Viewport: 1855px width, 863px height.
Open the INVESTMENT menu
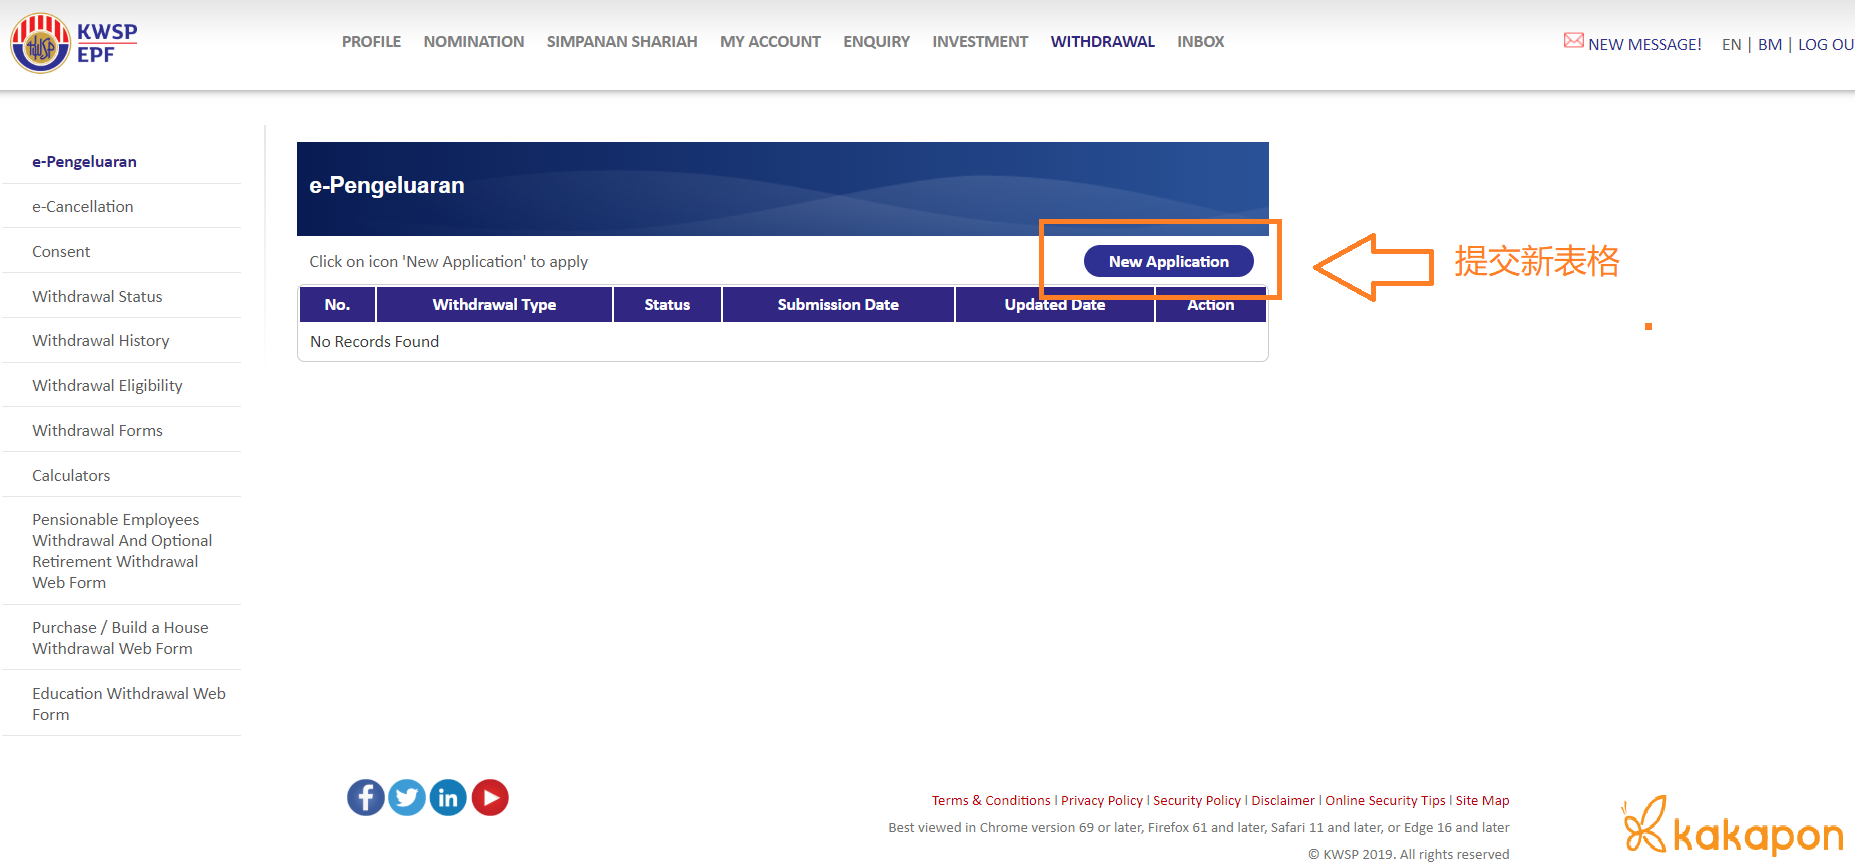pyautogui.click(x=980, y=42)
